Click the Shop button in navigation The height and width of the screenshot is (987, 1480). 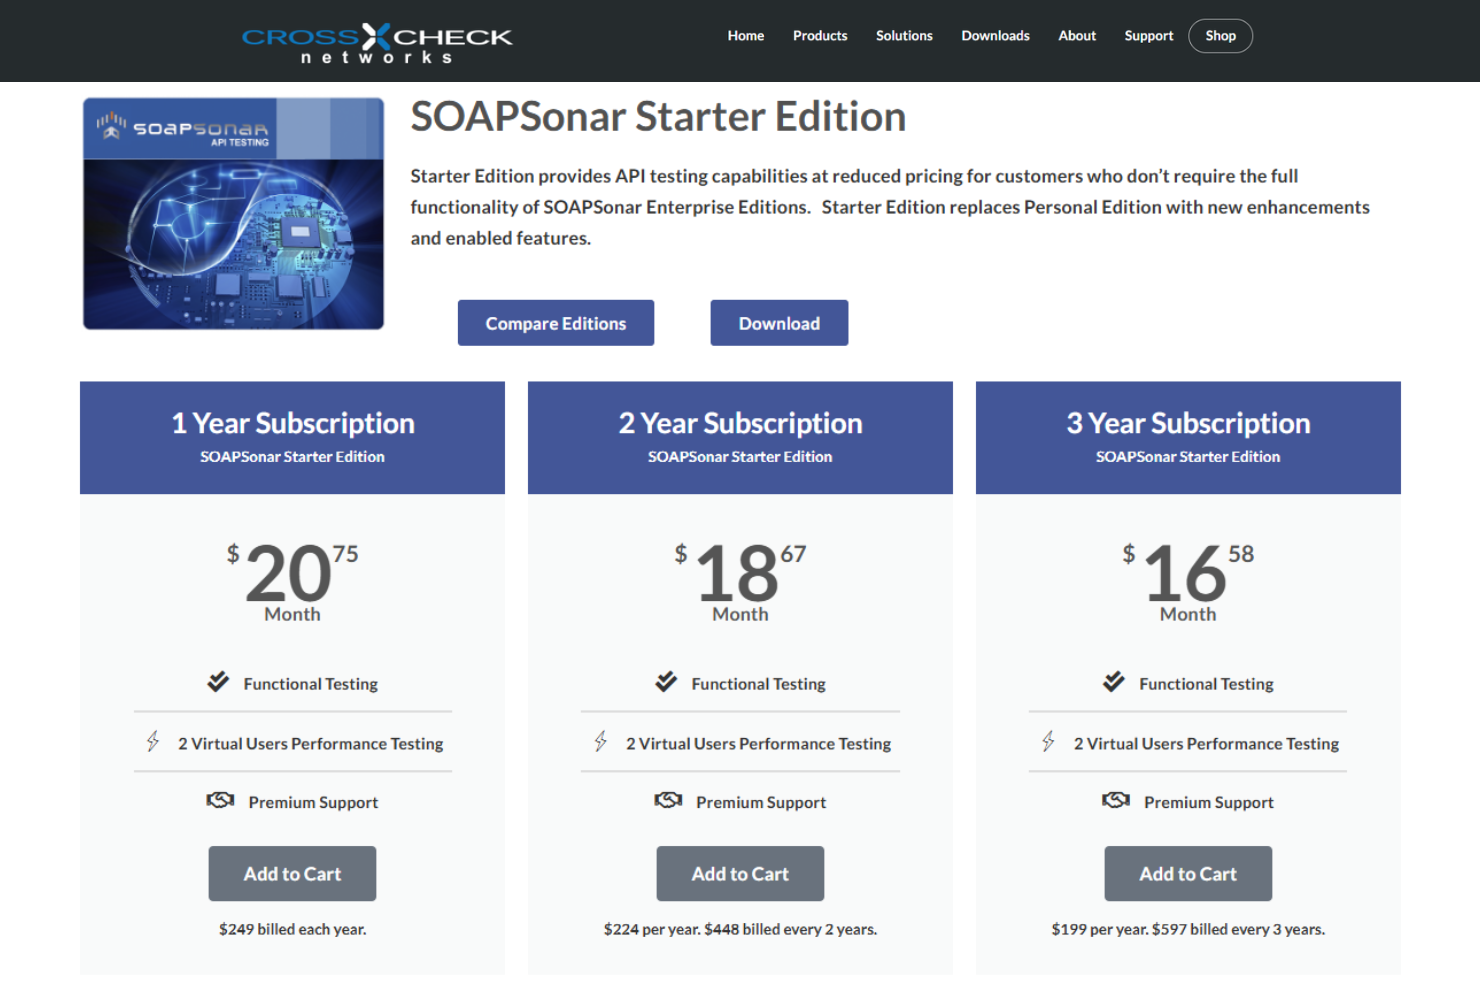[1220, 36]
